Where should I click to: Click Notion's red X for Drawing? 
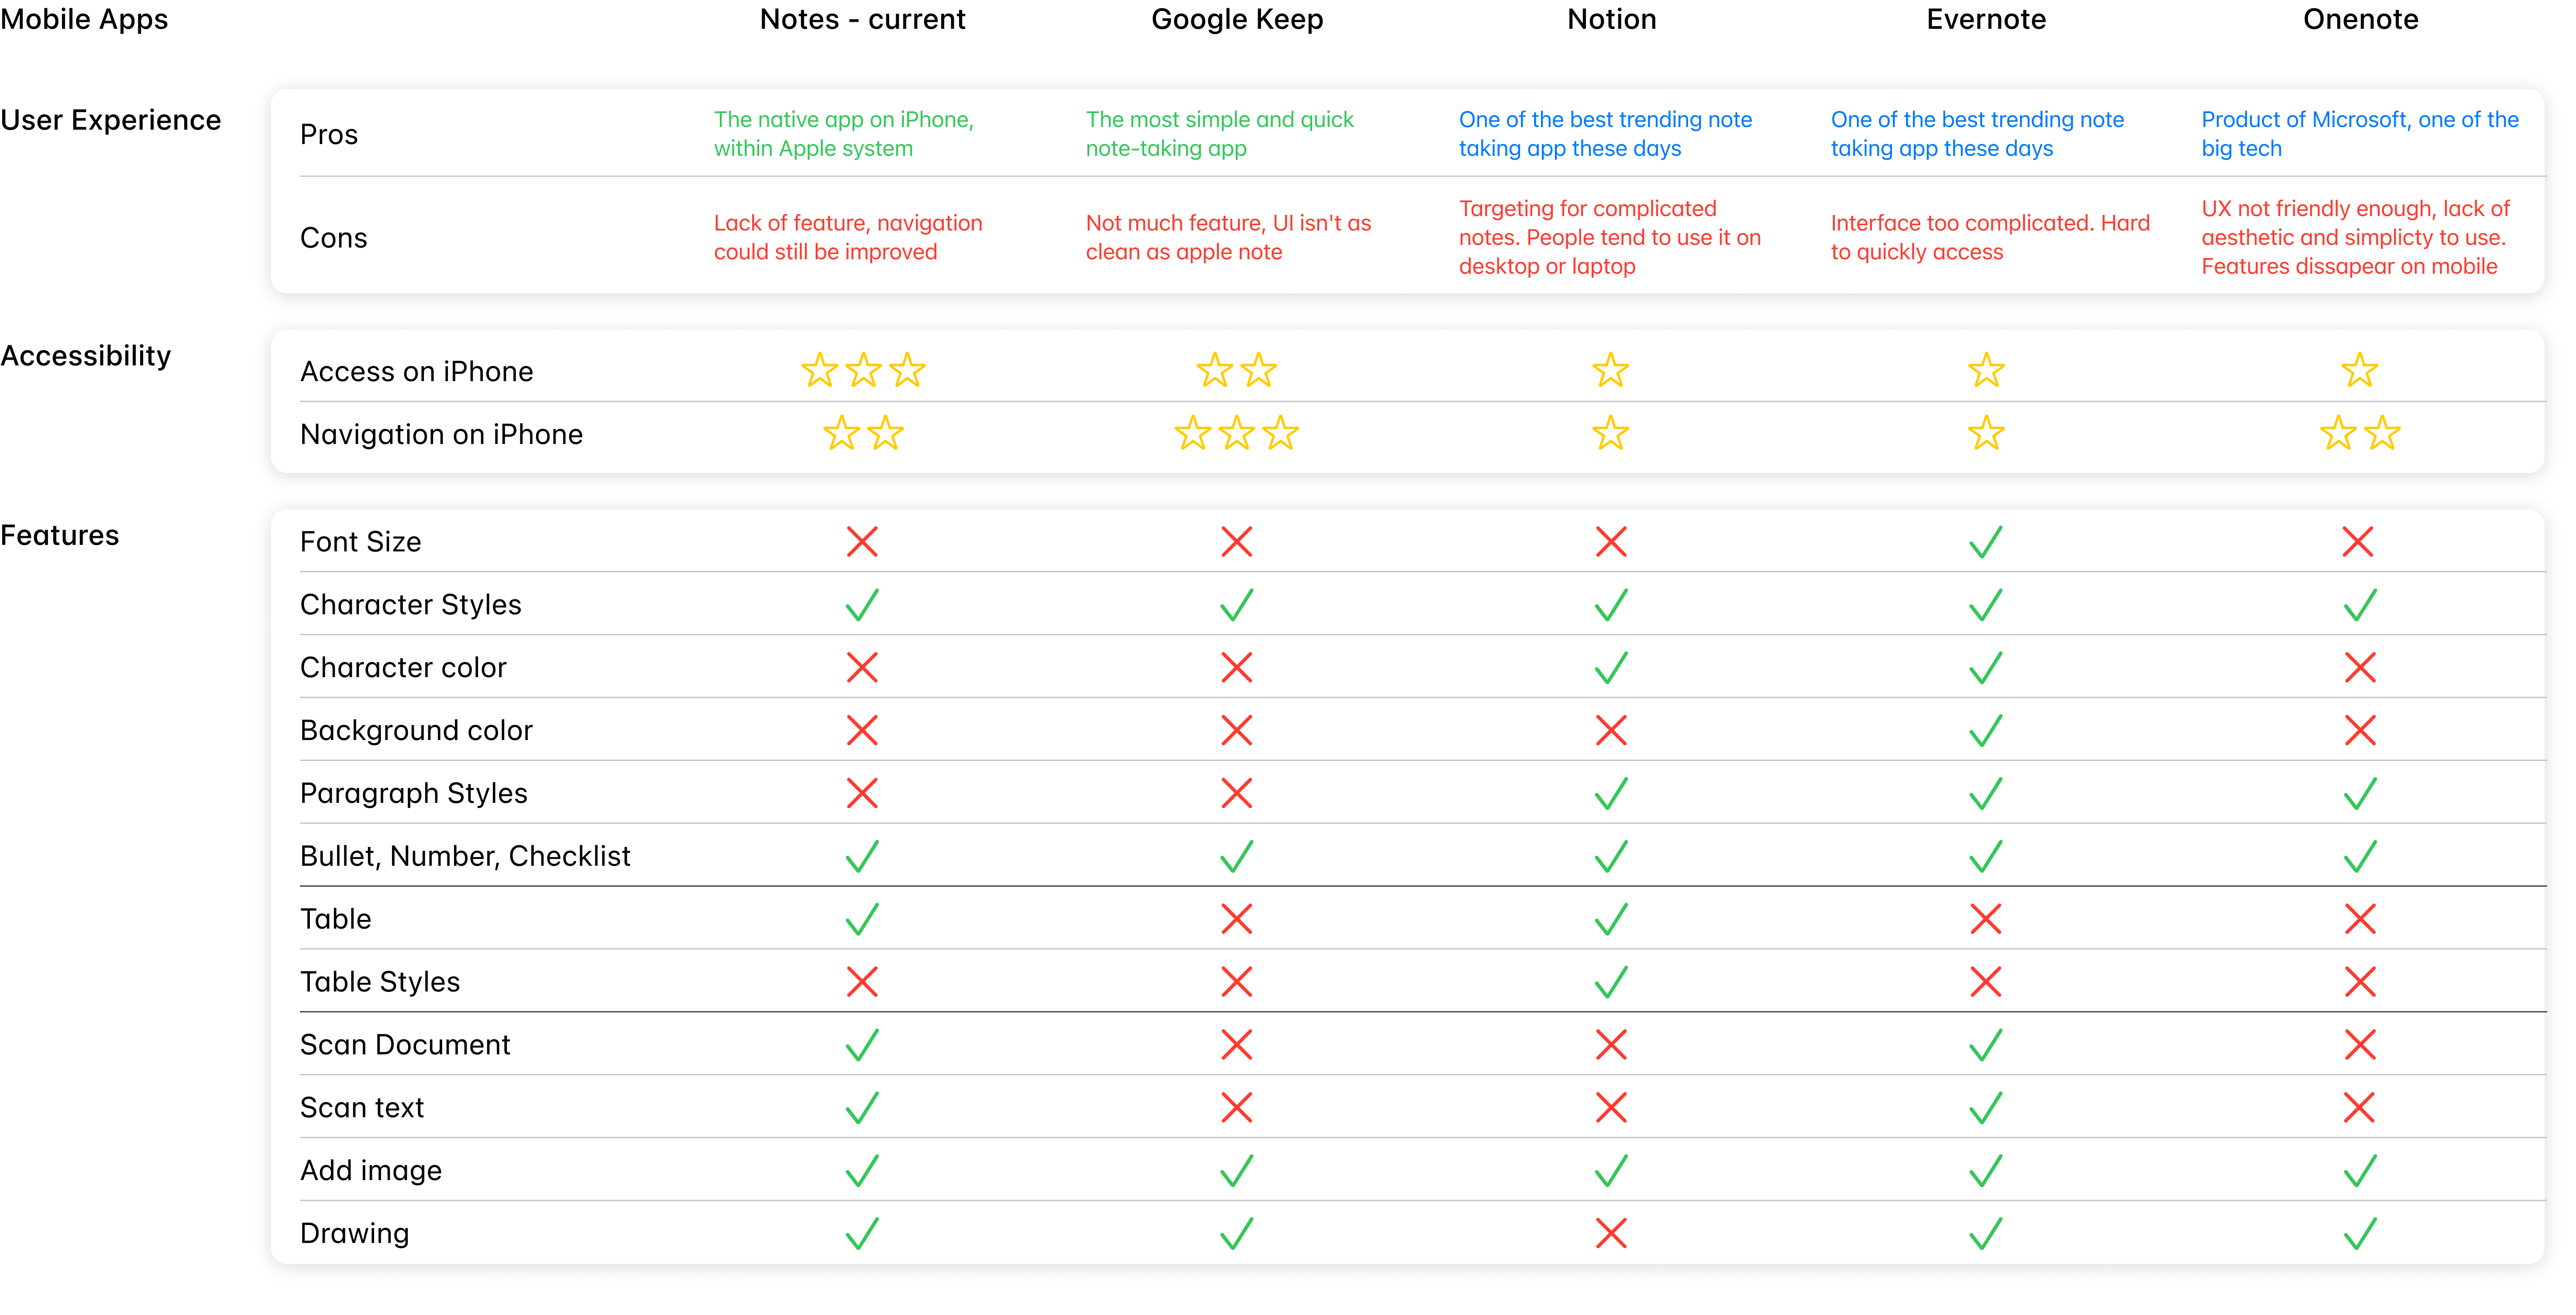pyautogui.click(x=1610, y=1233)
